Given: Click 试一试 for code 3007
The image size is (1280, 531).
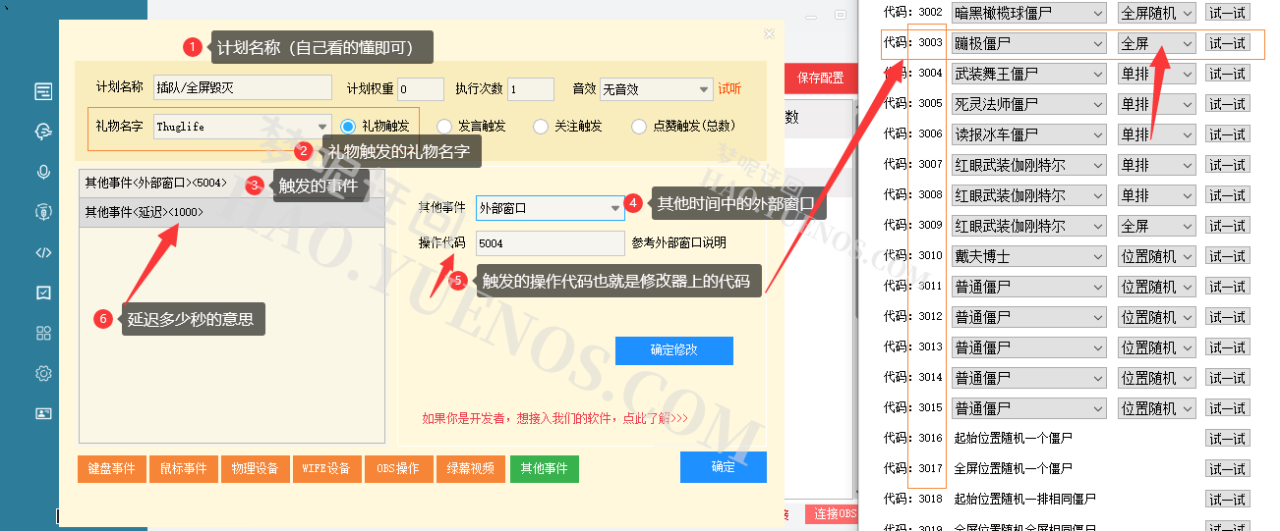Looking at the screenshot, I should (1227, 165).
